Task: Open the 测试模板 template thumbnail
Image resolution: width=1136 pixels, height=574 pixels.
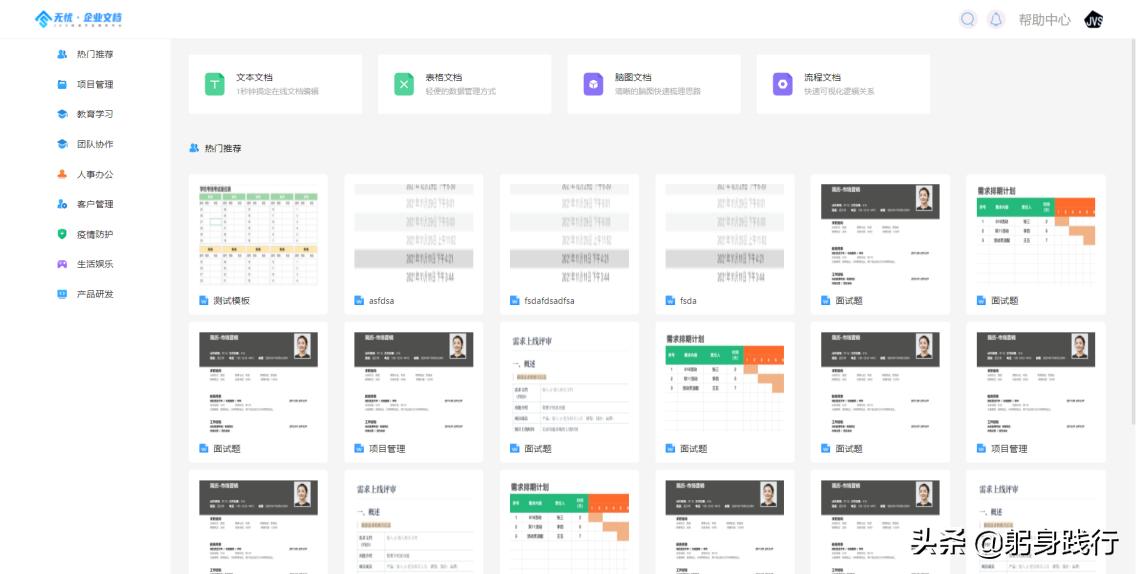Action: [258, 235]
